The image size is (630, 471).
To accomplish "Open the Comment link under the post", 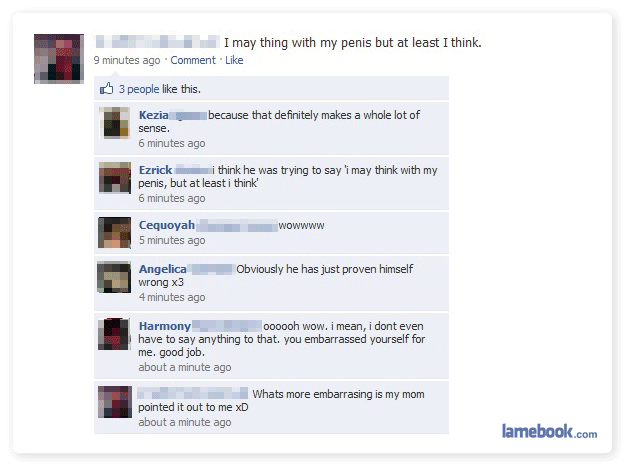I will tap(193, 60).
